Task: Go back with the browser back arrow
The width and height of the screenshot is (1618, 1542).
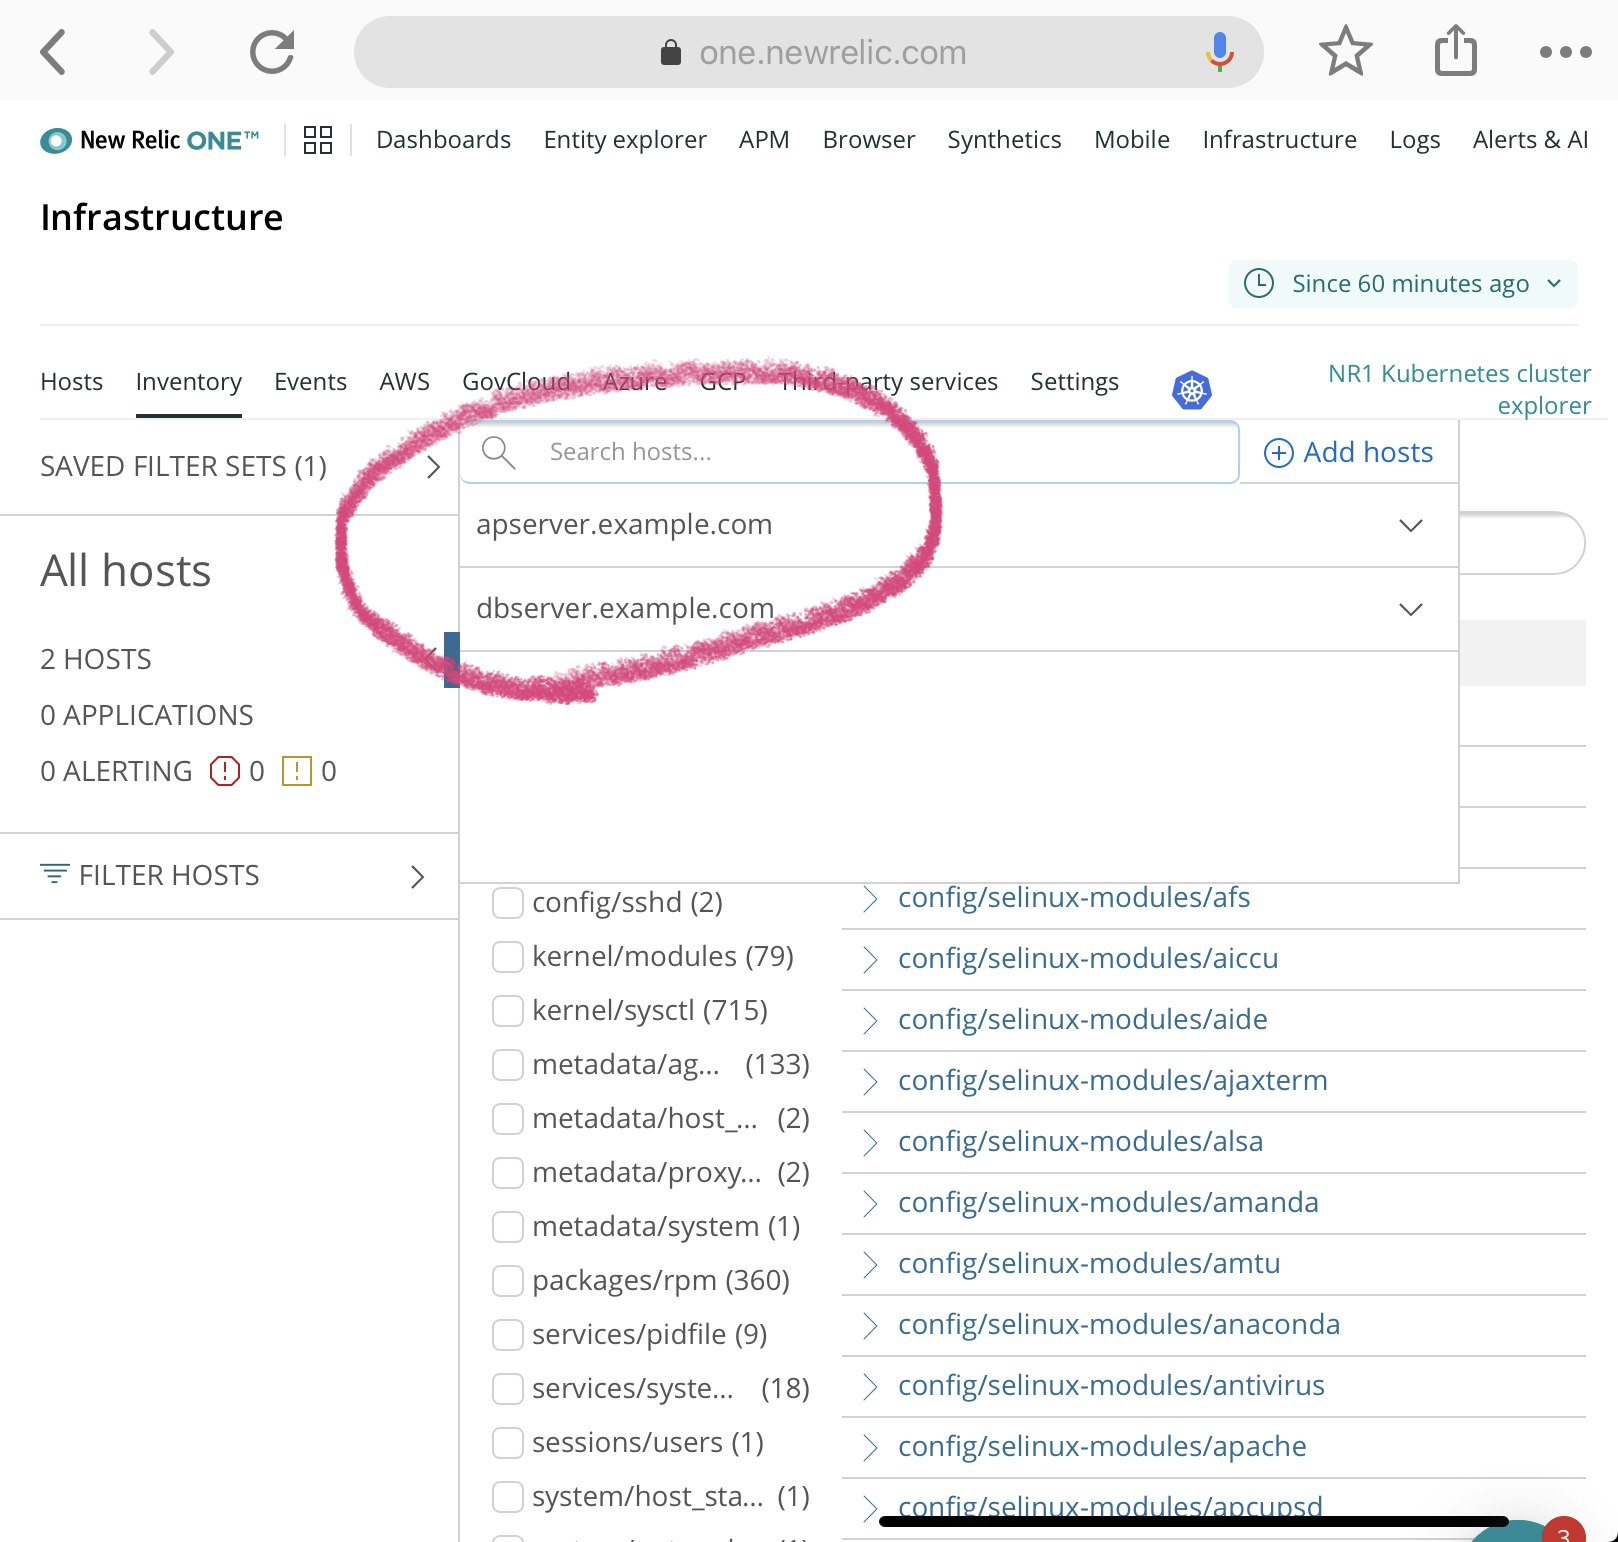Action: 53,52
